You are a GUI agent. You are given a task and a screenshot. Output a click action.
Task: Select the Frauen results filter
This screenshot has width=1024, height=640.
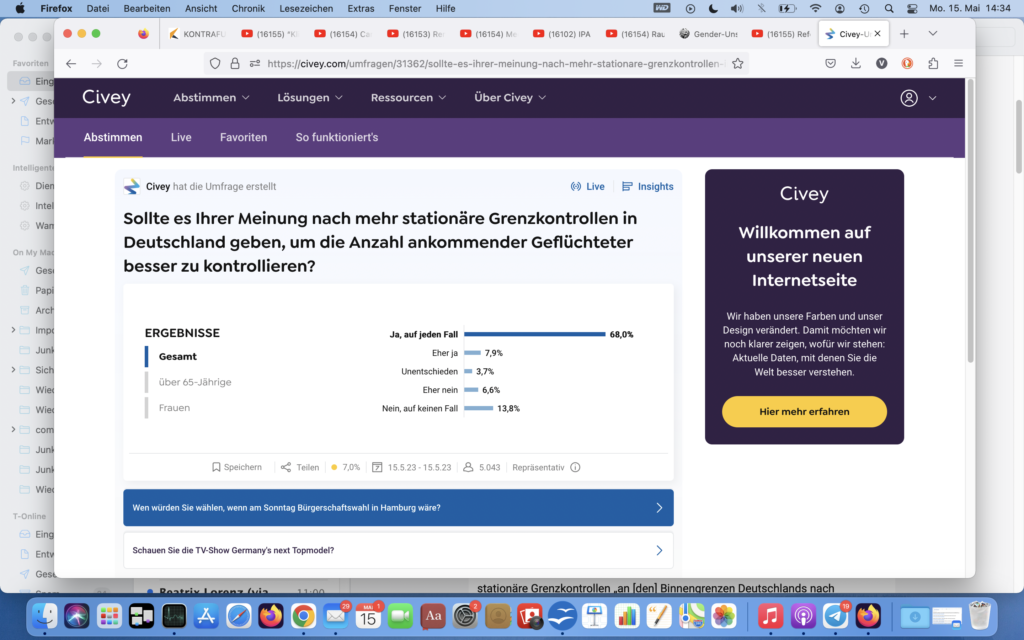pos(174,408)
